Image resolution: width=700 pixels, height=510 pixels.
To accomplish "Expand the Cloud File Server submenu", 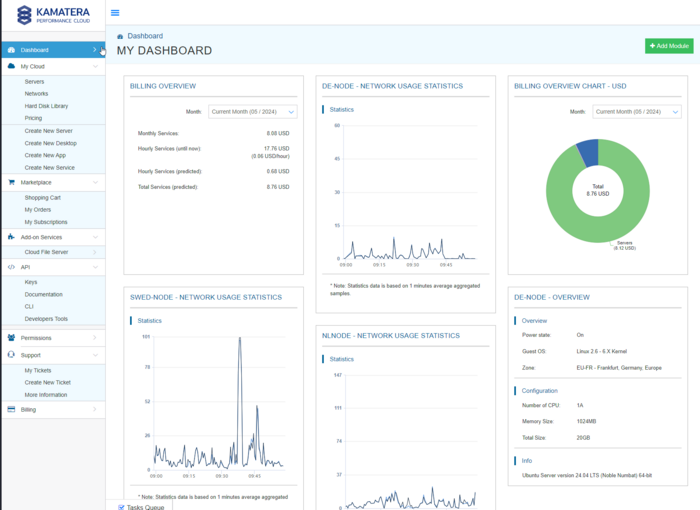I will [x=95, y=252].
